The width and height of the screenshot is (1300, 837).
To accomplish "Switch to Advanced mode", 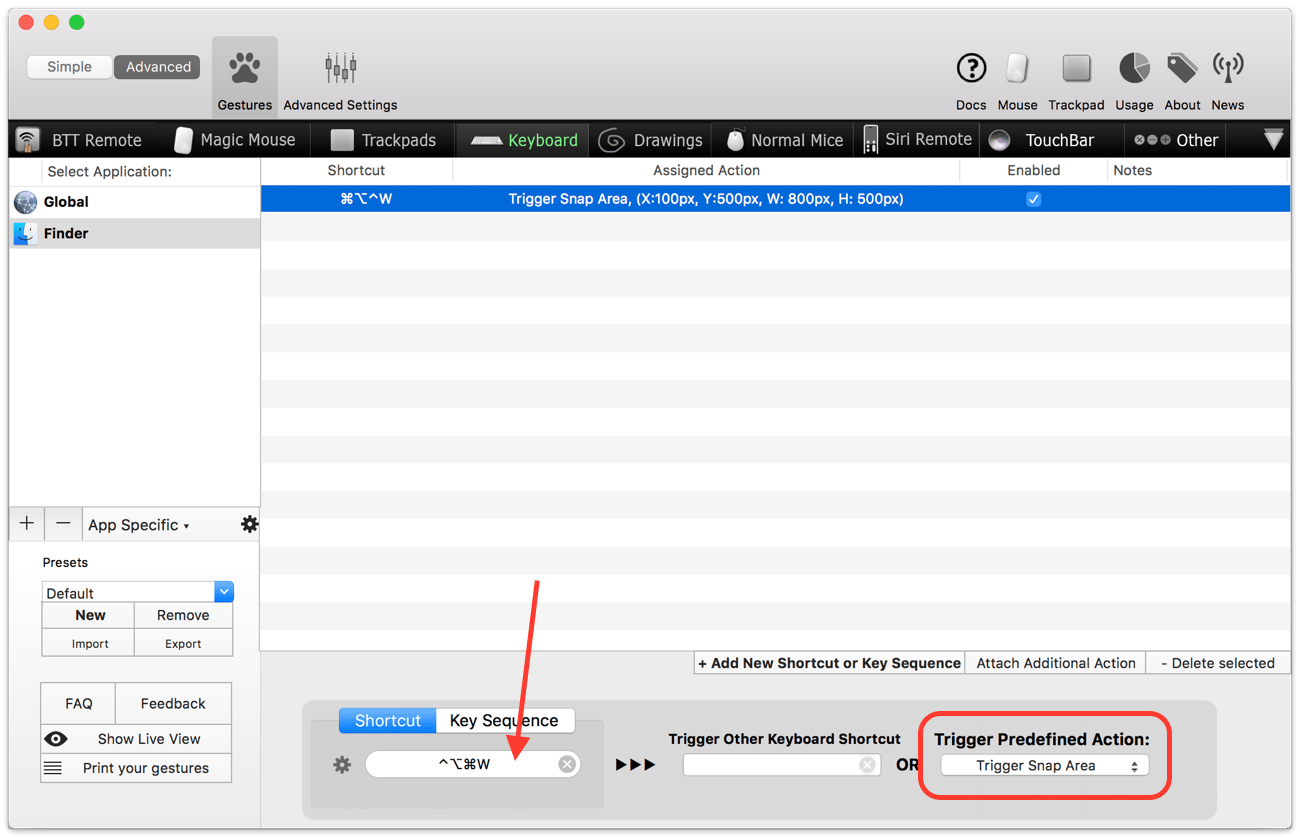I will coord(158,67).
